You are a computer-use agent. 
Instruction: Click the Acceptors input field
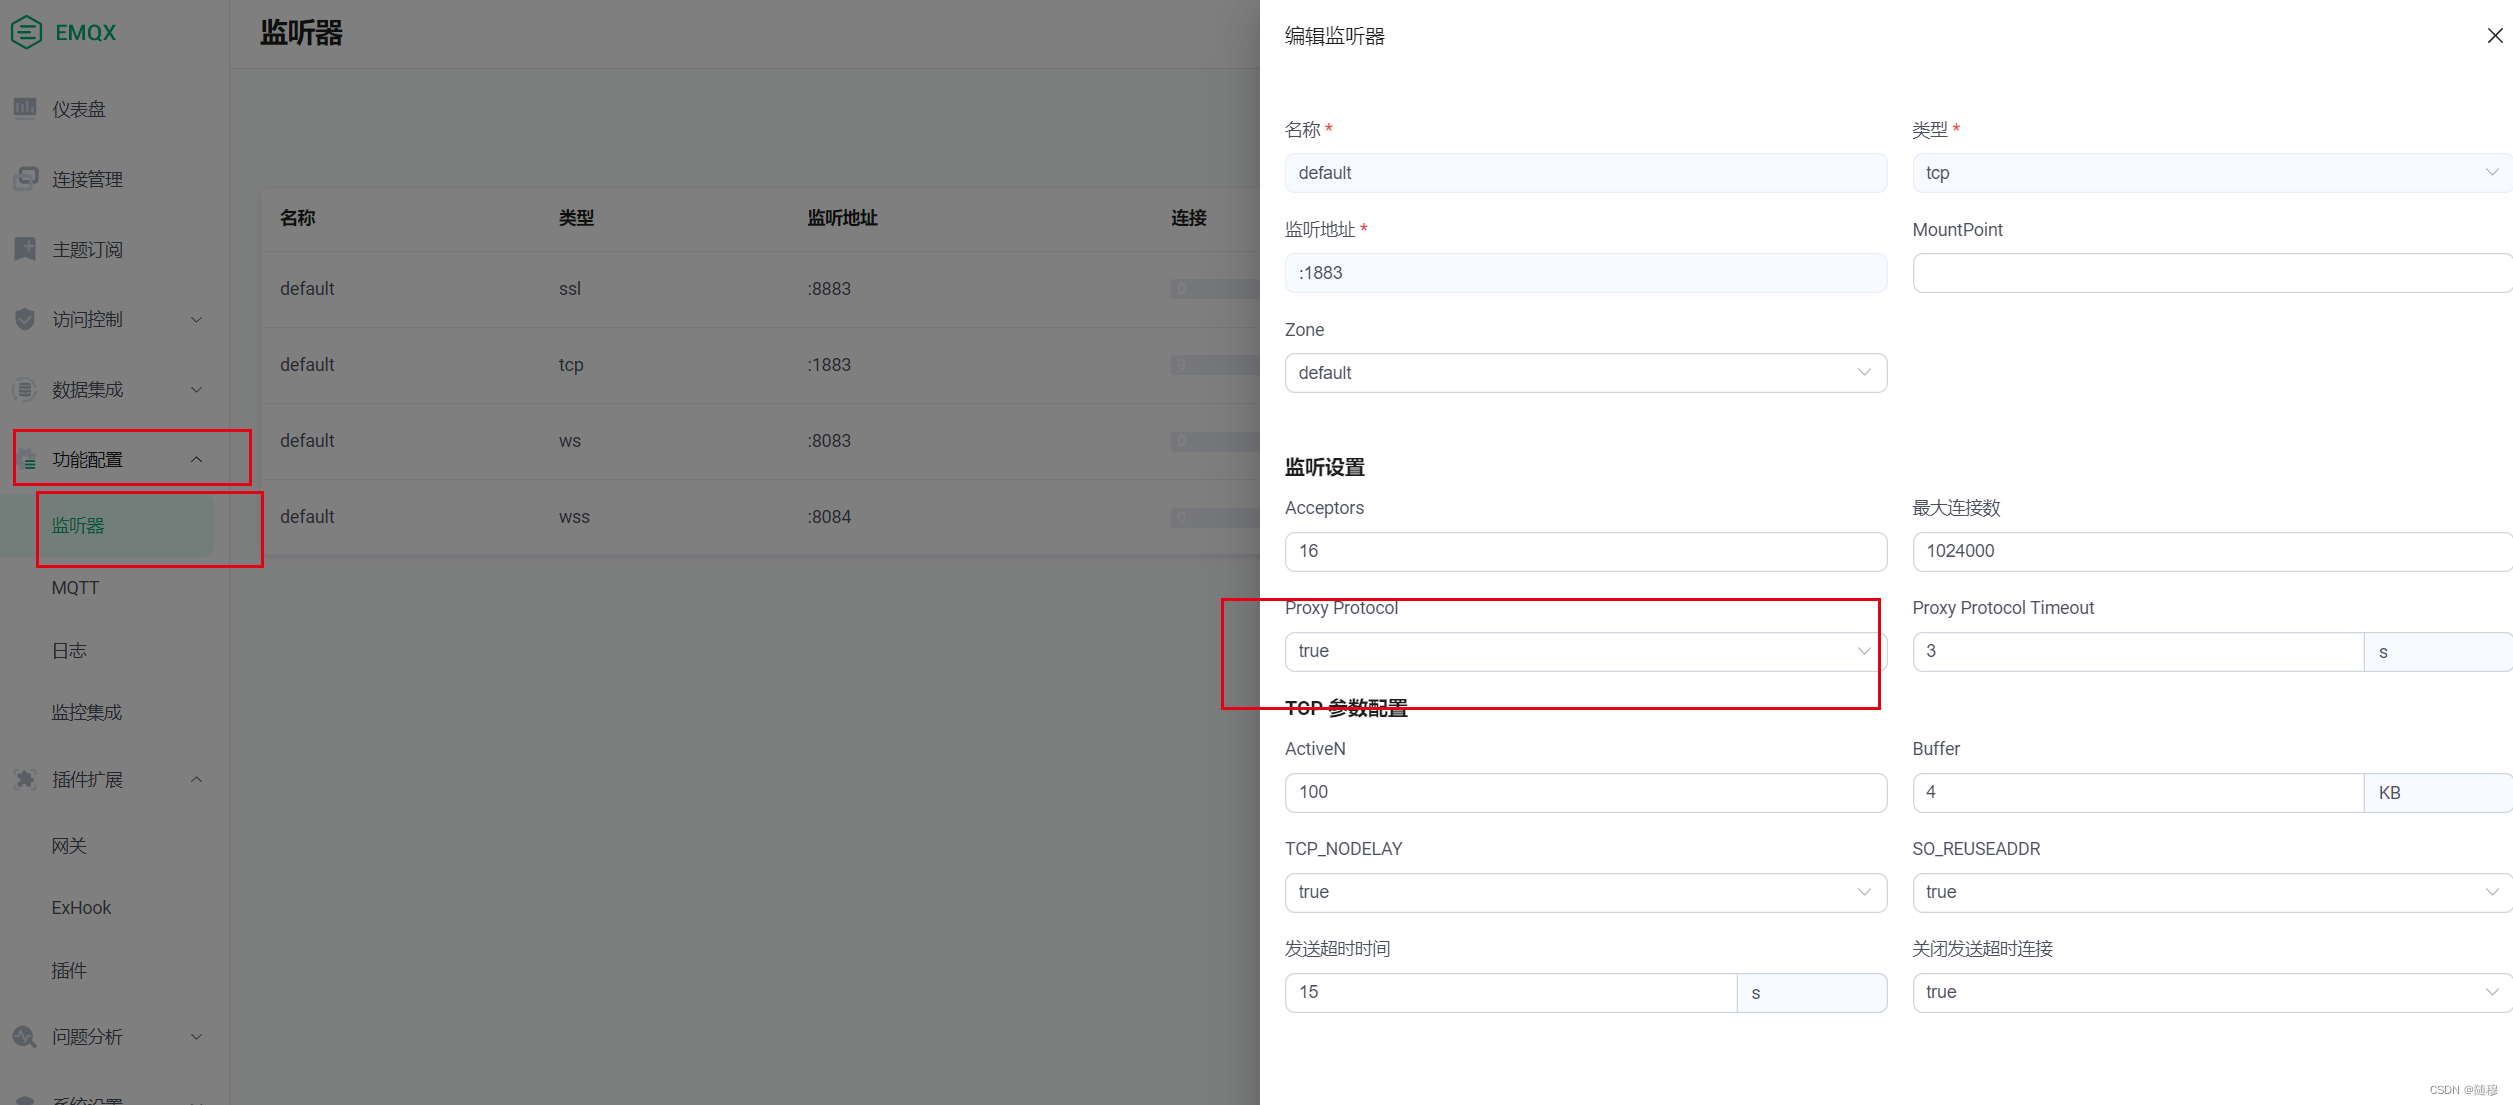(x=1584, y=551)
